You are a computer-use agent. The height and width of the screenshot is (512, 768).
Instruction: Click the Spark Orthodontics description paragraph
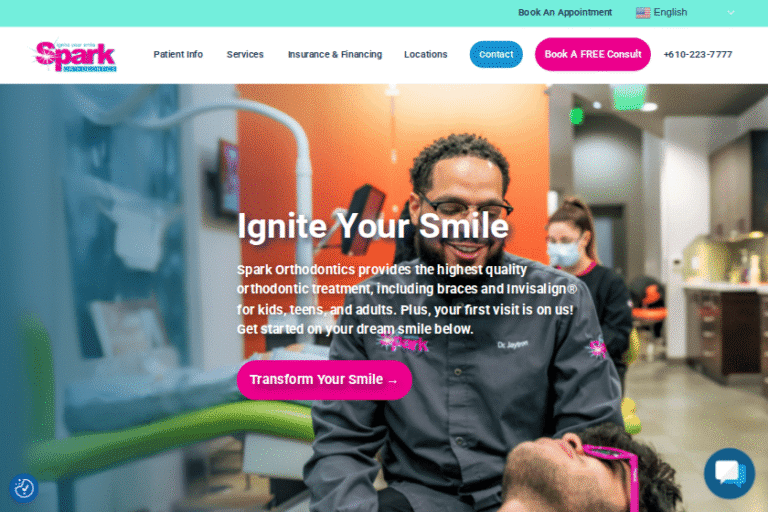pyautogui.click(x=406, y=299)
